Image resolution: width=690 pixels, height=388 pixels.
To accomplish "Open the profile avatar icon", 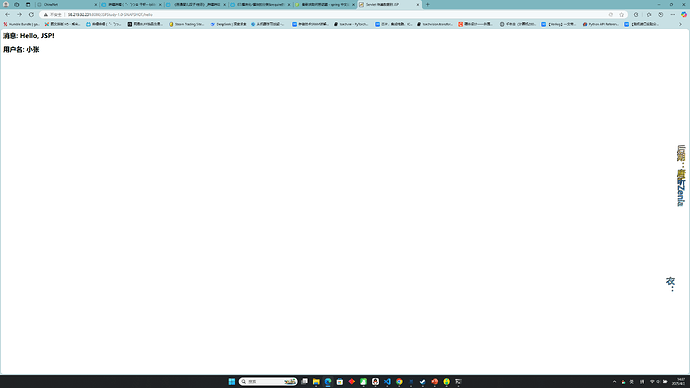I will click(6, 4).
